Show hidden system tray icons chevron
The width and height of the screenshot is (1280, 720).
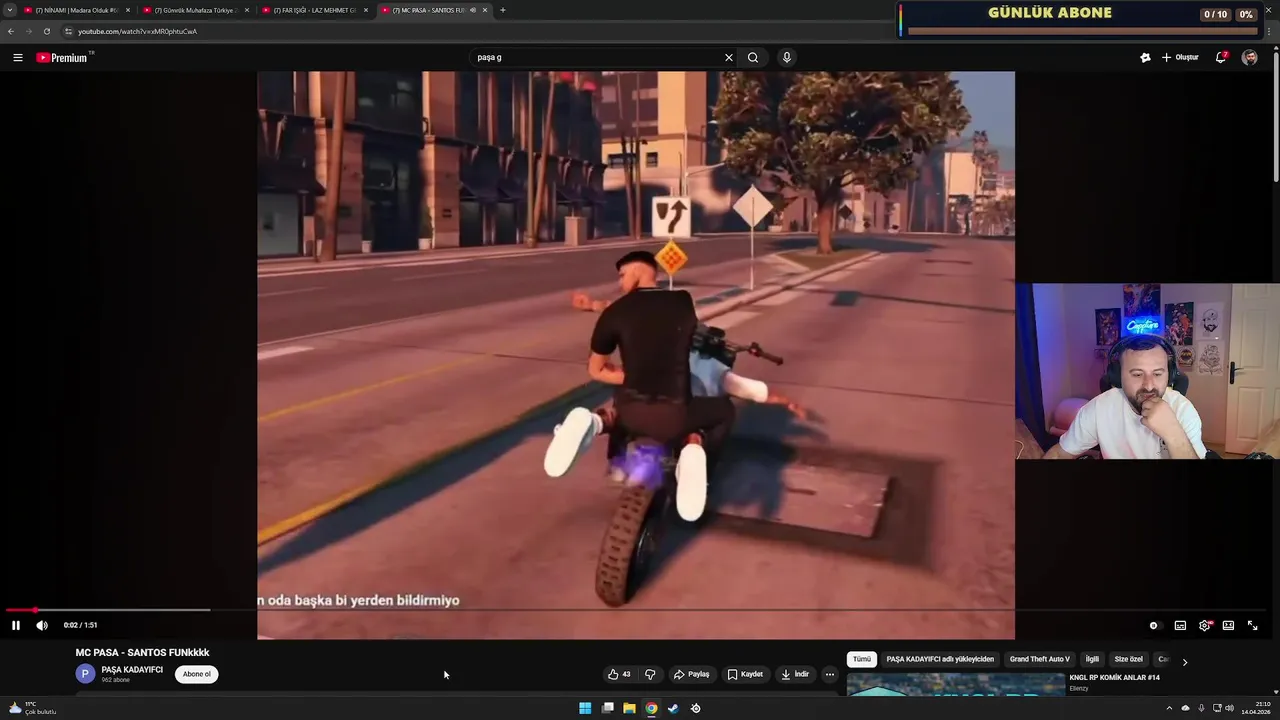pos(1169,708)
